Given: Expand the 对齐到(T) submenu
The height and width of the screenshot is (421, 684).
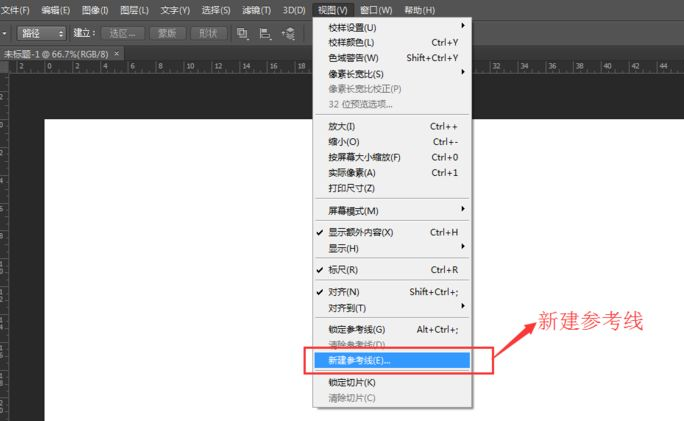Looking at the screenshot, I should [392, 308].
